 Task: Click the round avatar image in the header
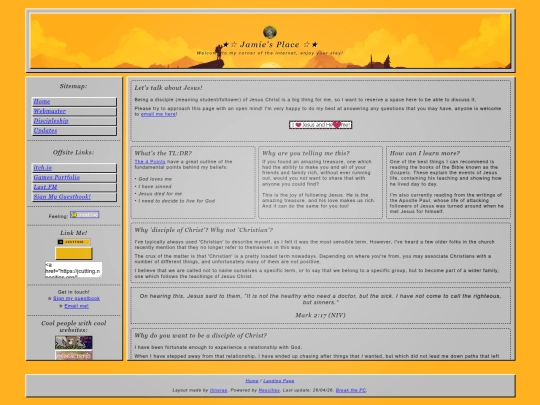(x=270, y=32)
